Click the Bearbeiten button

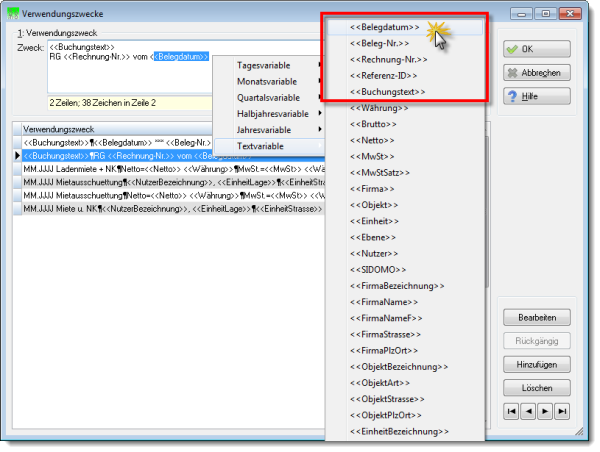click(x=536, y=317)
